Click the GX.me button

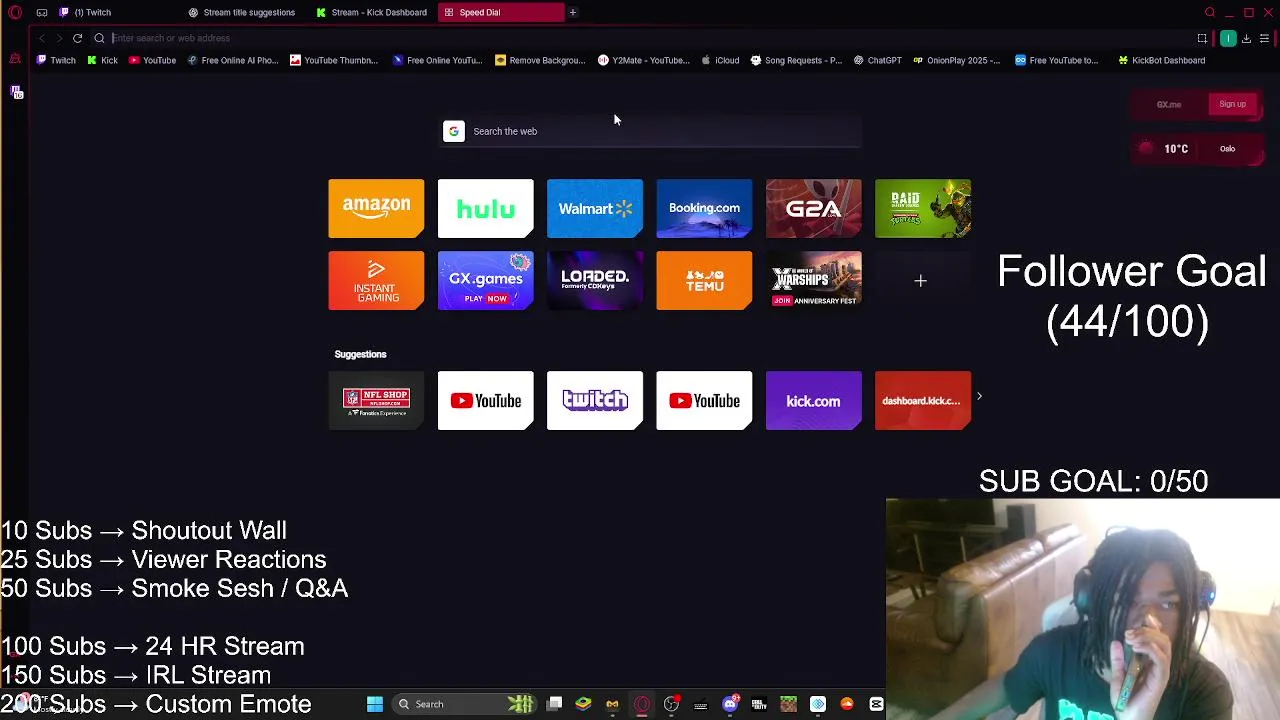point(1168,104)
